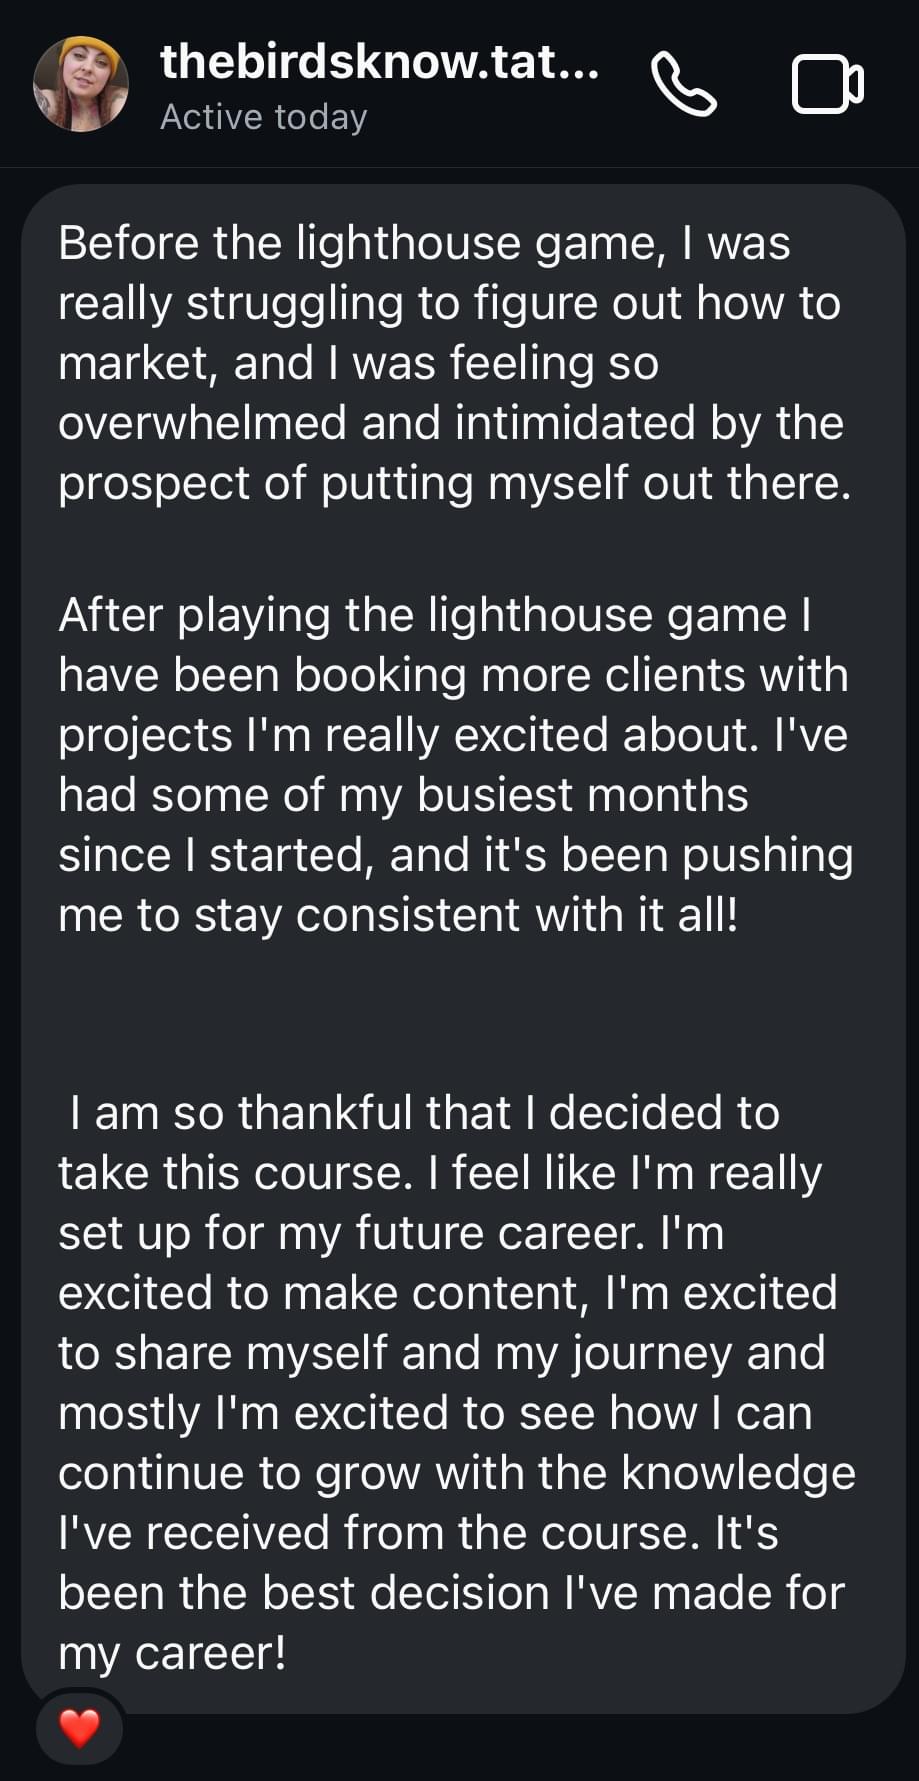
Task: Open the profile picture avatar
Action: [x=81, y=84]
